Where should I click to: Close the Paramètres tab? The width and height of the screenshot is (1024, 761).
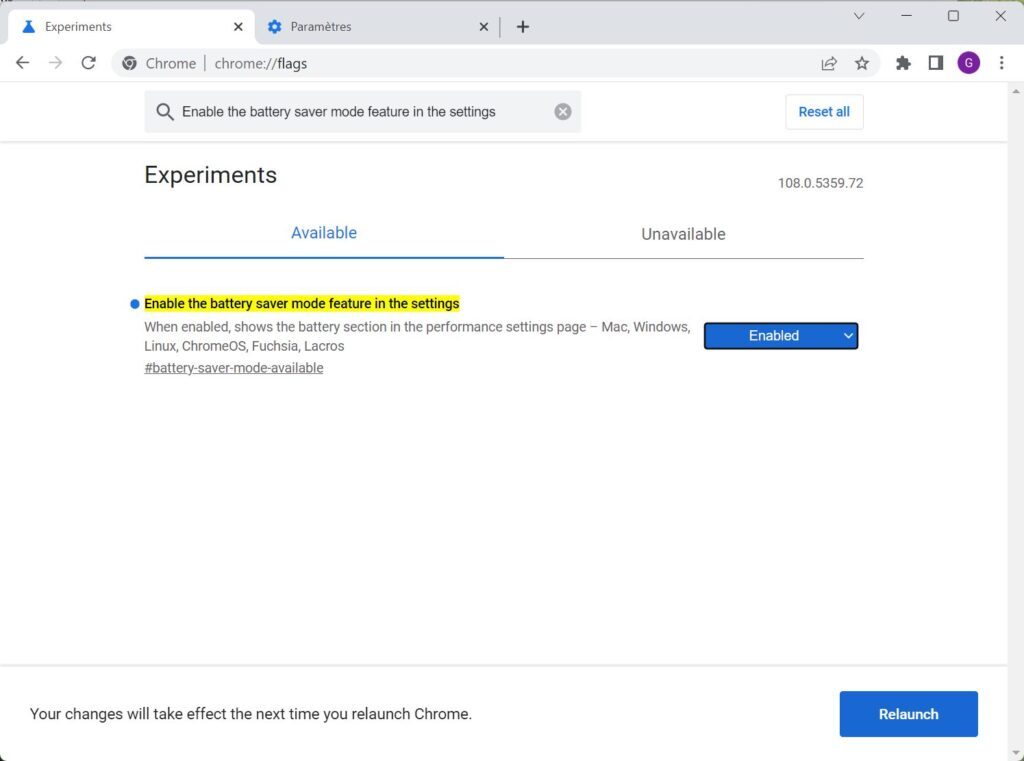(x=484, y=27)
